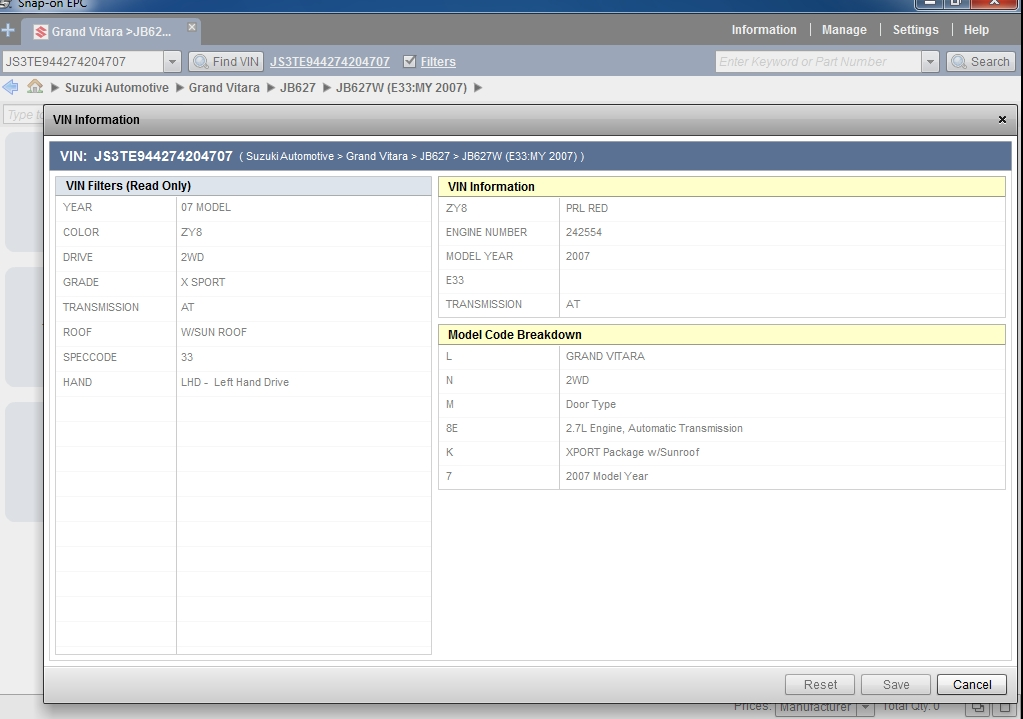Toggle the Filters checkbox
The width and height of the screenshot is (1023, 719).
[409, 62]
